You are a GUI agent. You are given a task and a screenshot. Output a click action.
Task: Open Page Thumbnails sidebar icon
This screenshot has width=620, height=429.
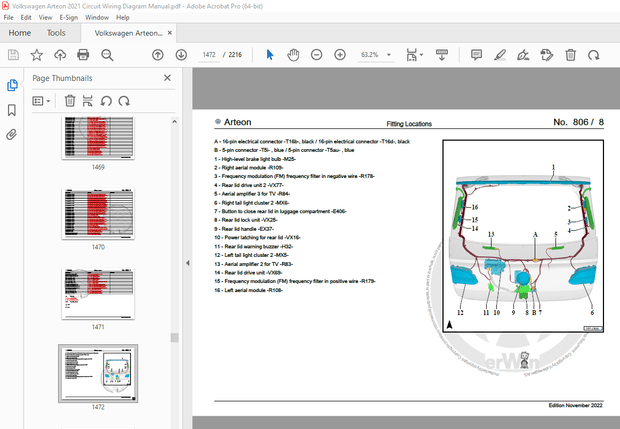coord(12,85)
